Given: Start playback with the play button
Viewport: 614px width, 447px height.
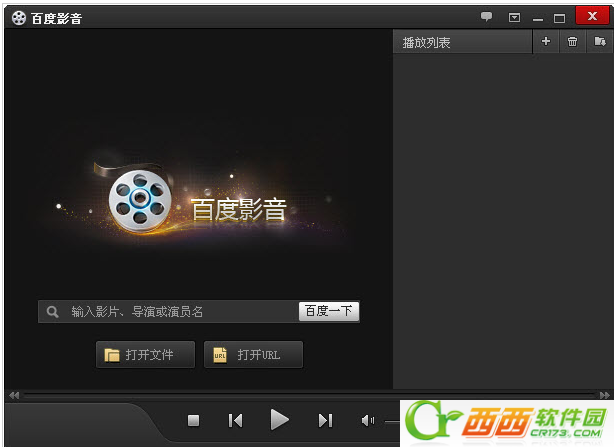Looking at the screenshot, I should (x=279, y=420).
